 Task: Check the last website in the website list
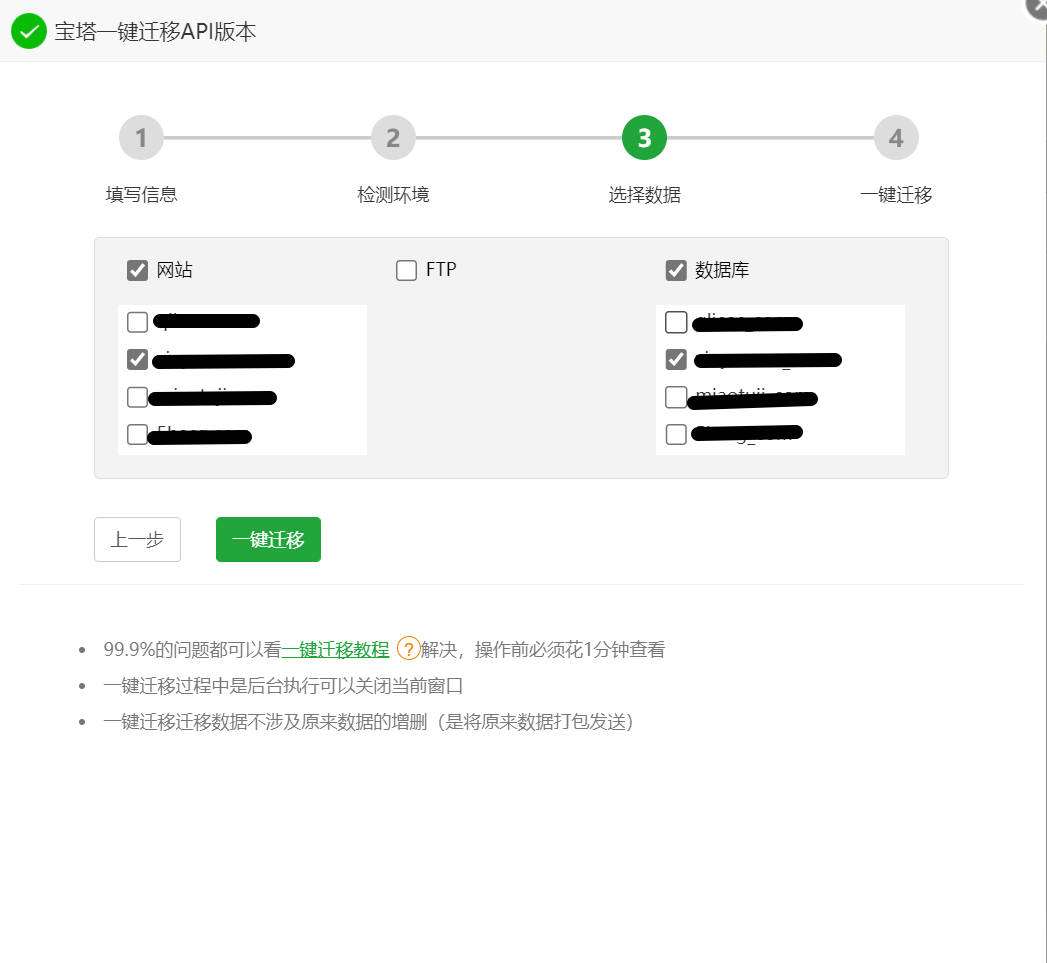pos(137,434)
